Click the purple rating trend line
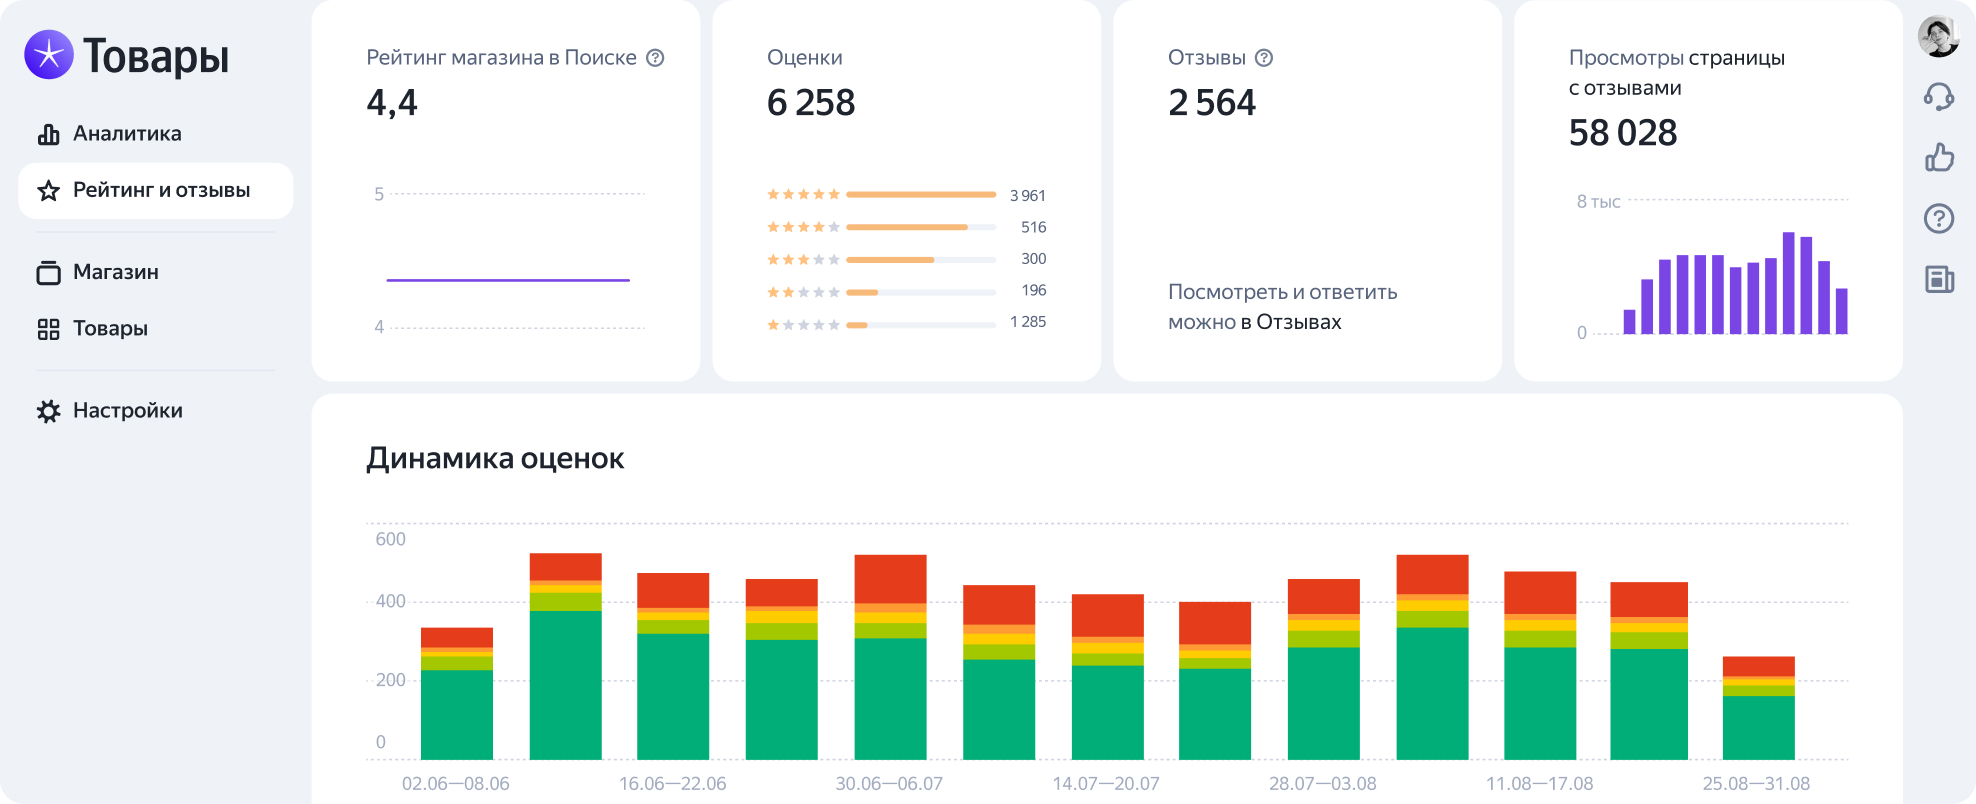The width and height of the screenshot is (1976, 804). [x=508, y=280]
